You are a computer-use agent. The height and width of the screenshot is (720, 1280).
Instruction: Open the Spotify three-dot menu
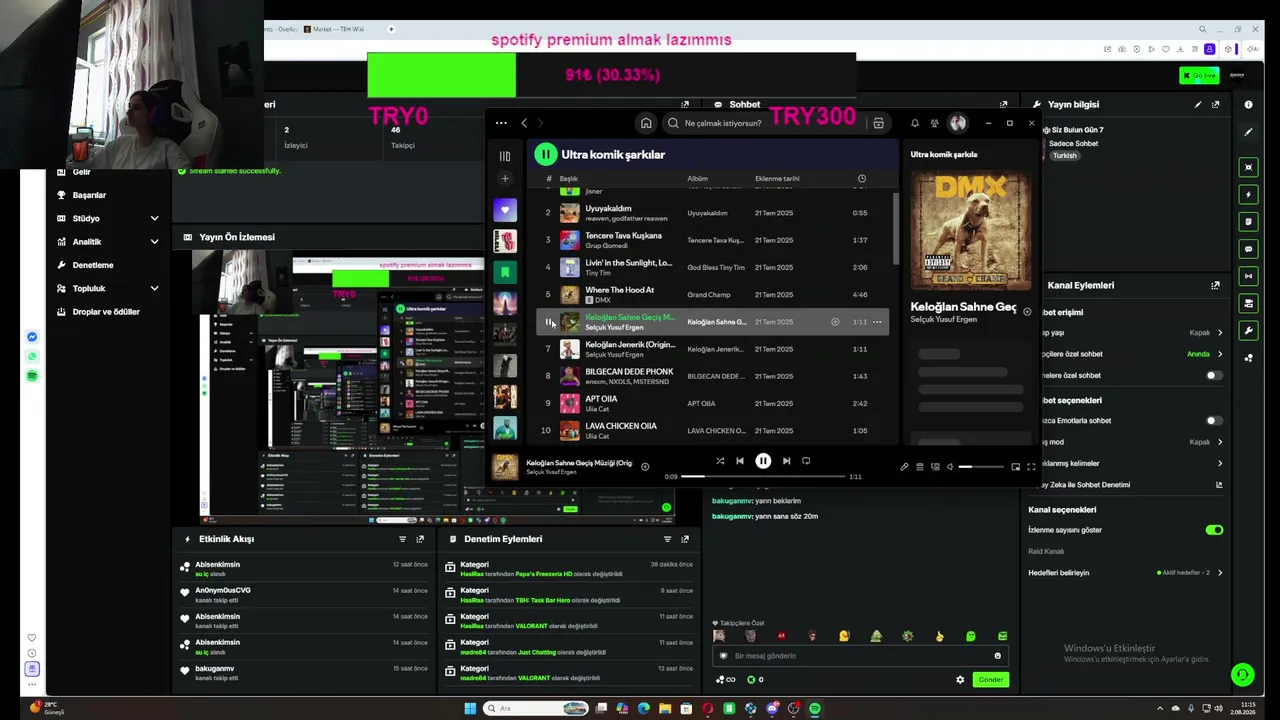point(501,123)
